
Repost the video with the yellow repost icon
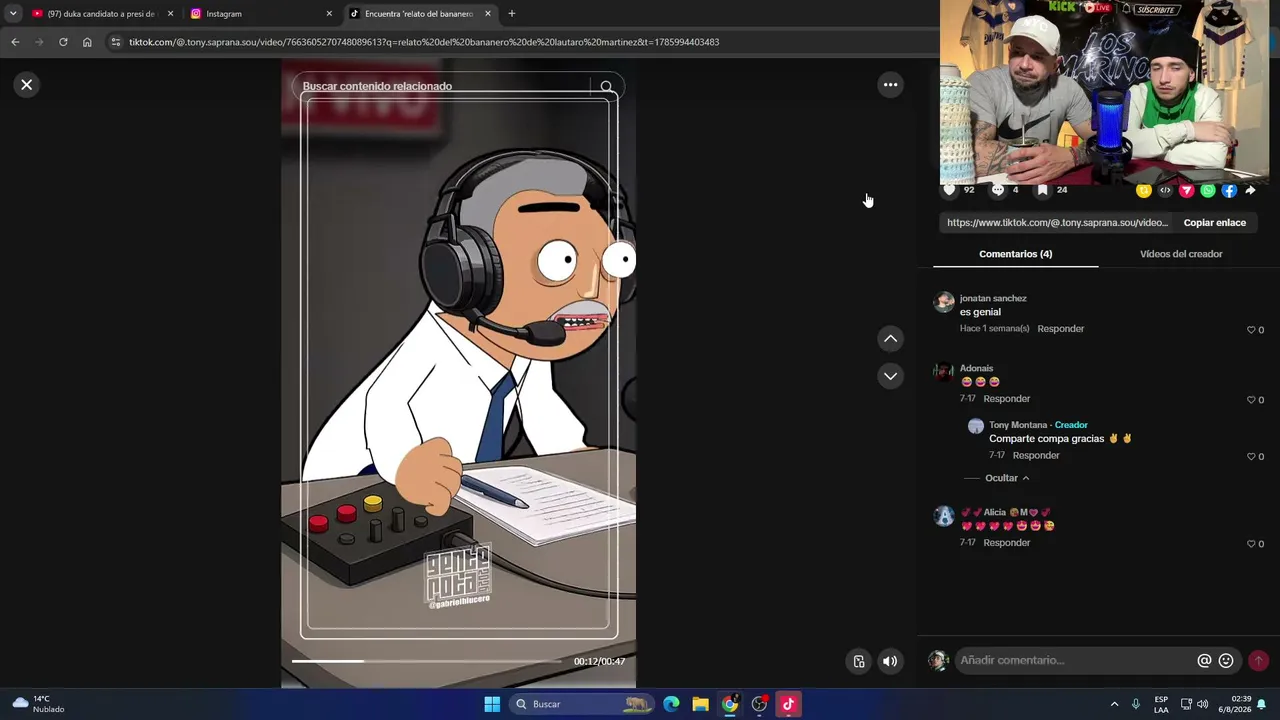(1144, 191)
